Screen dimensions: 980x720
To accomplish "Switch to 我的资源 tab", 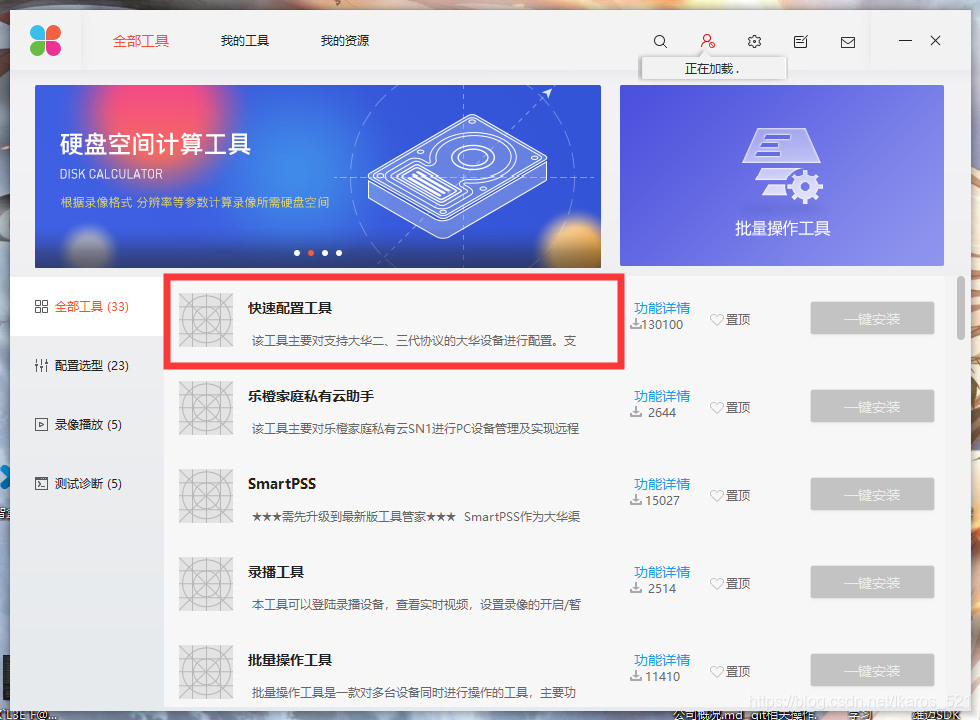I will tap(344, 41).
